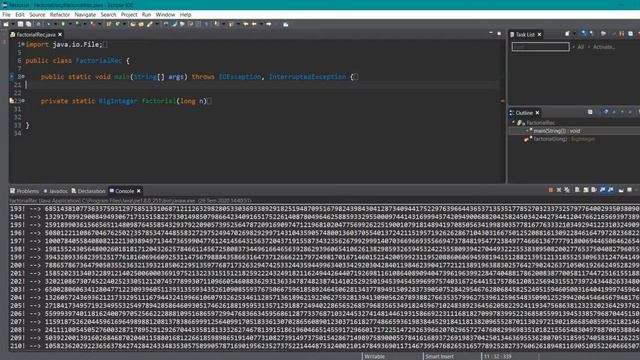640x360 pixels.
Task: Expand the folded factorial method at line 23
Action: 23,100
